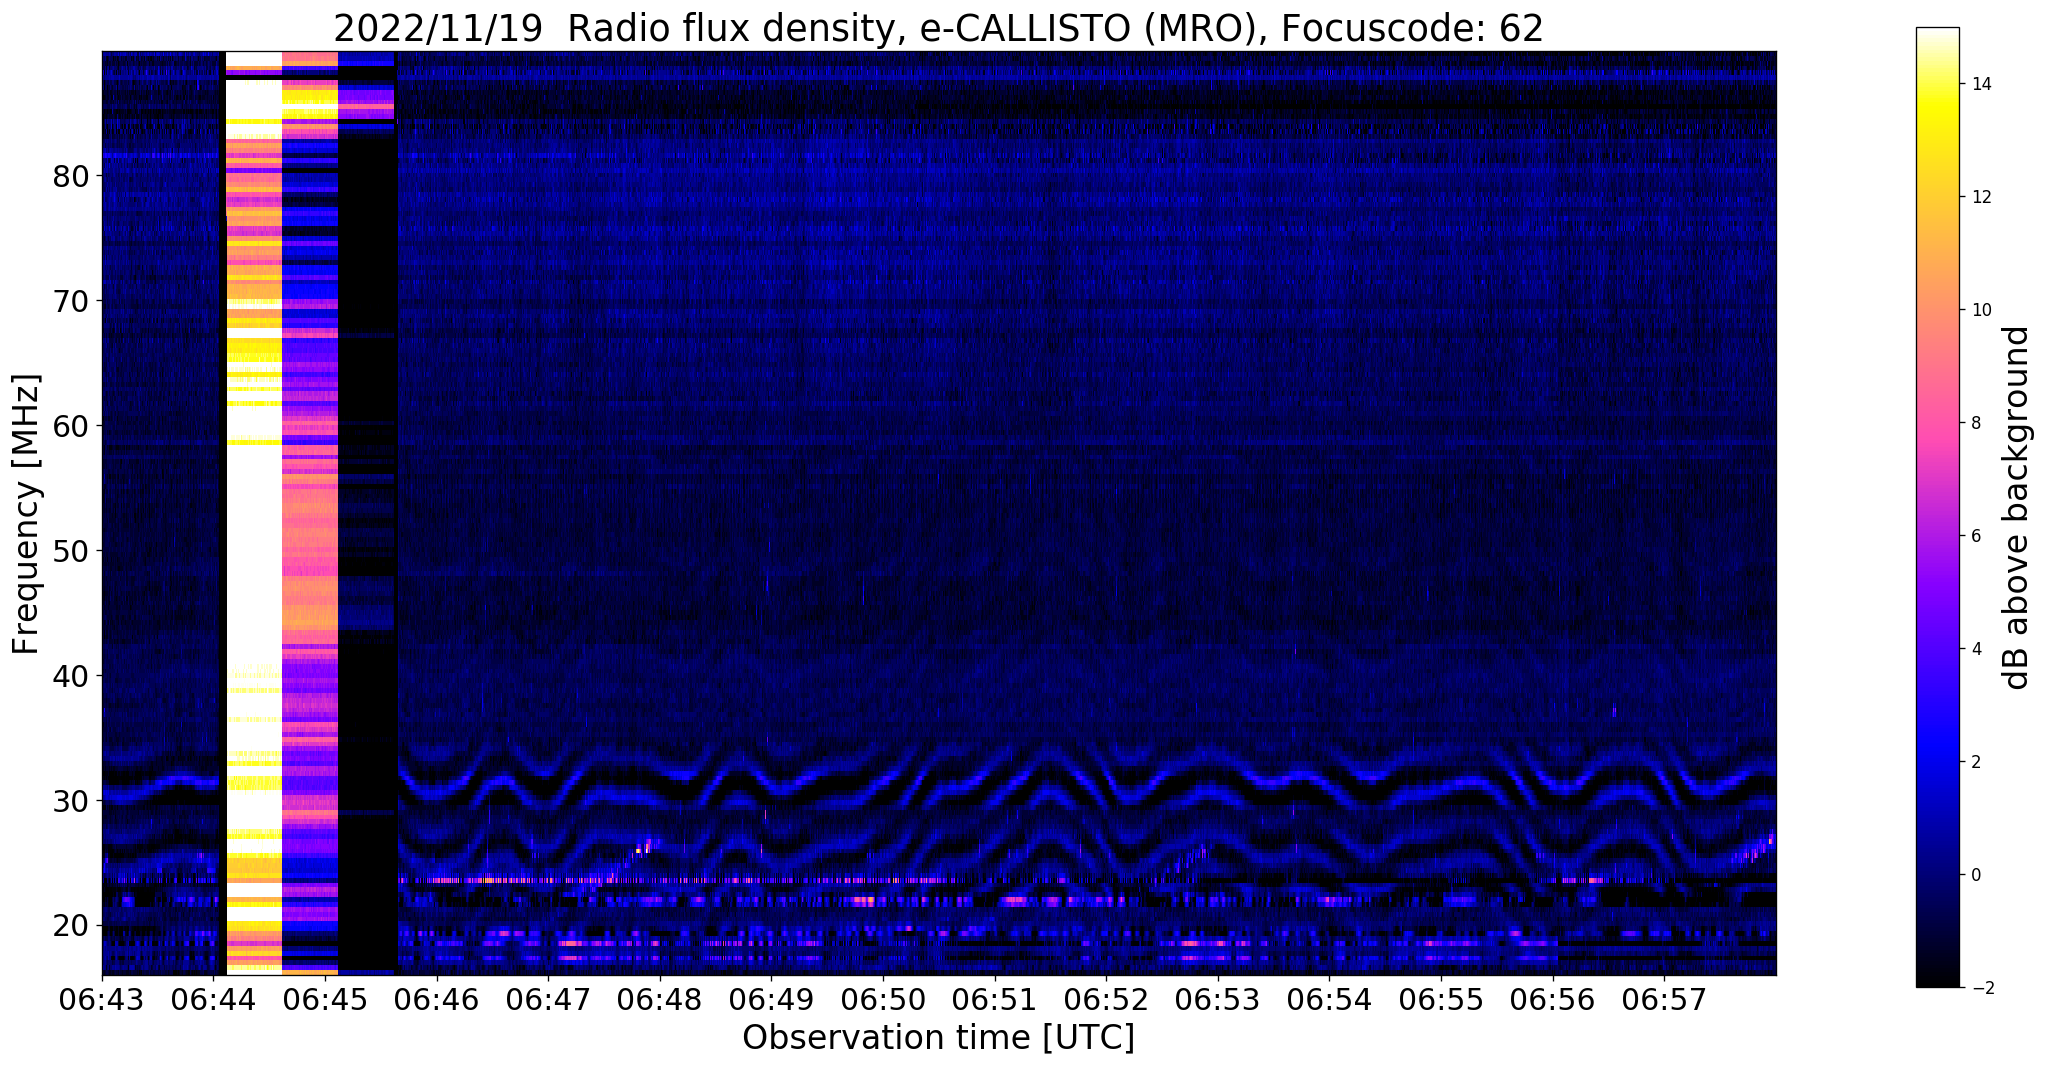Click the 'Observation time [UTC]' x-axis label
This screenshot has width=2047, height=1067.
pyautogui.click(x=938, y=1038)
